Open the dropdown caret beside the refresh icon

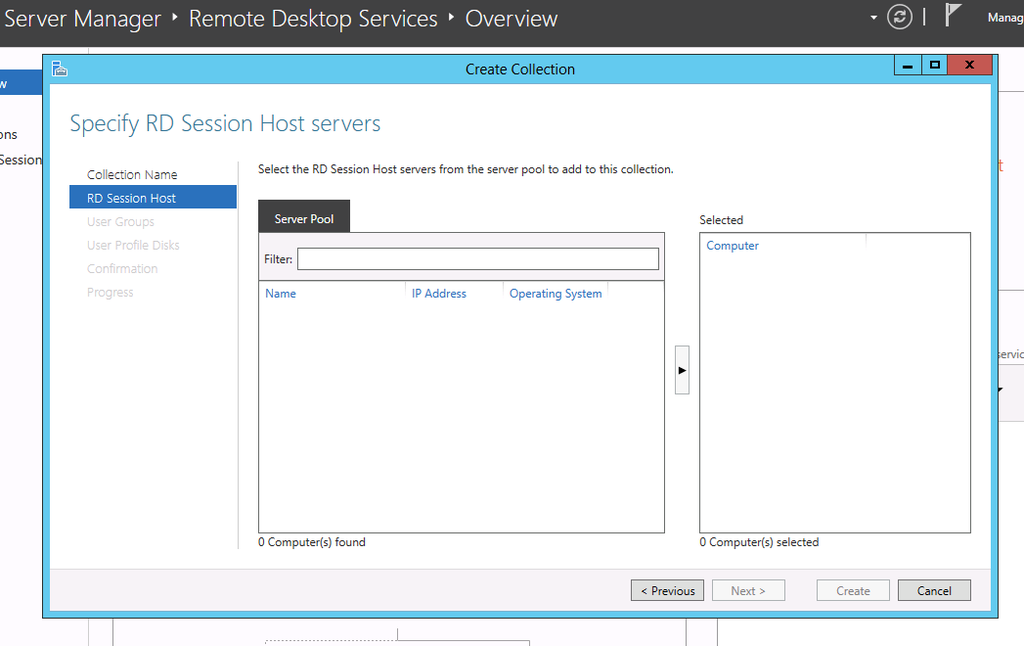point(872,17)
